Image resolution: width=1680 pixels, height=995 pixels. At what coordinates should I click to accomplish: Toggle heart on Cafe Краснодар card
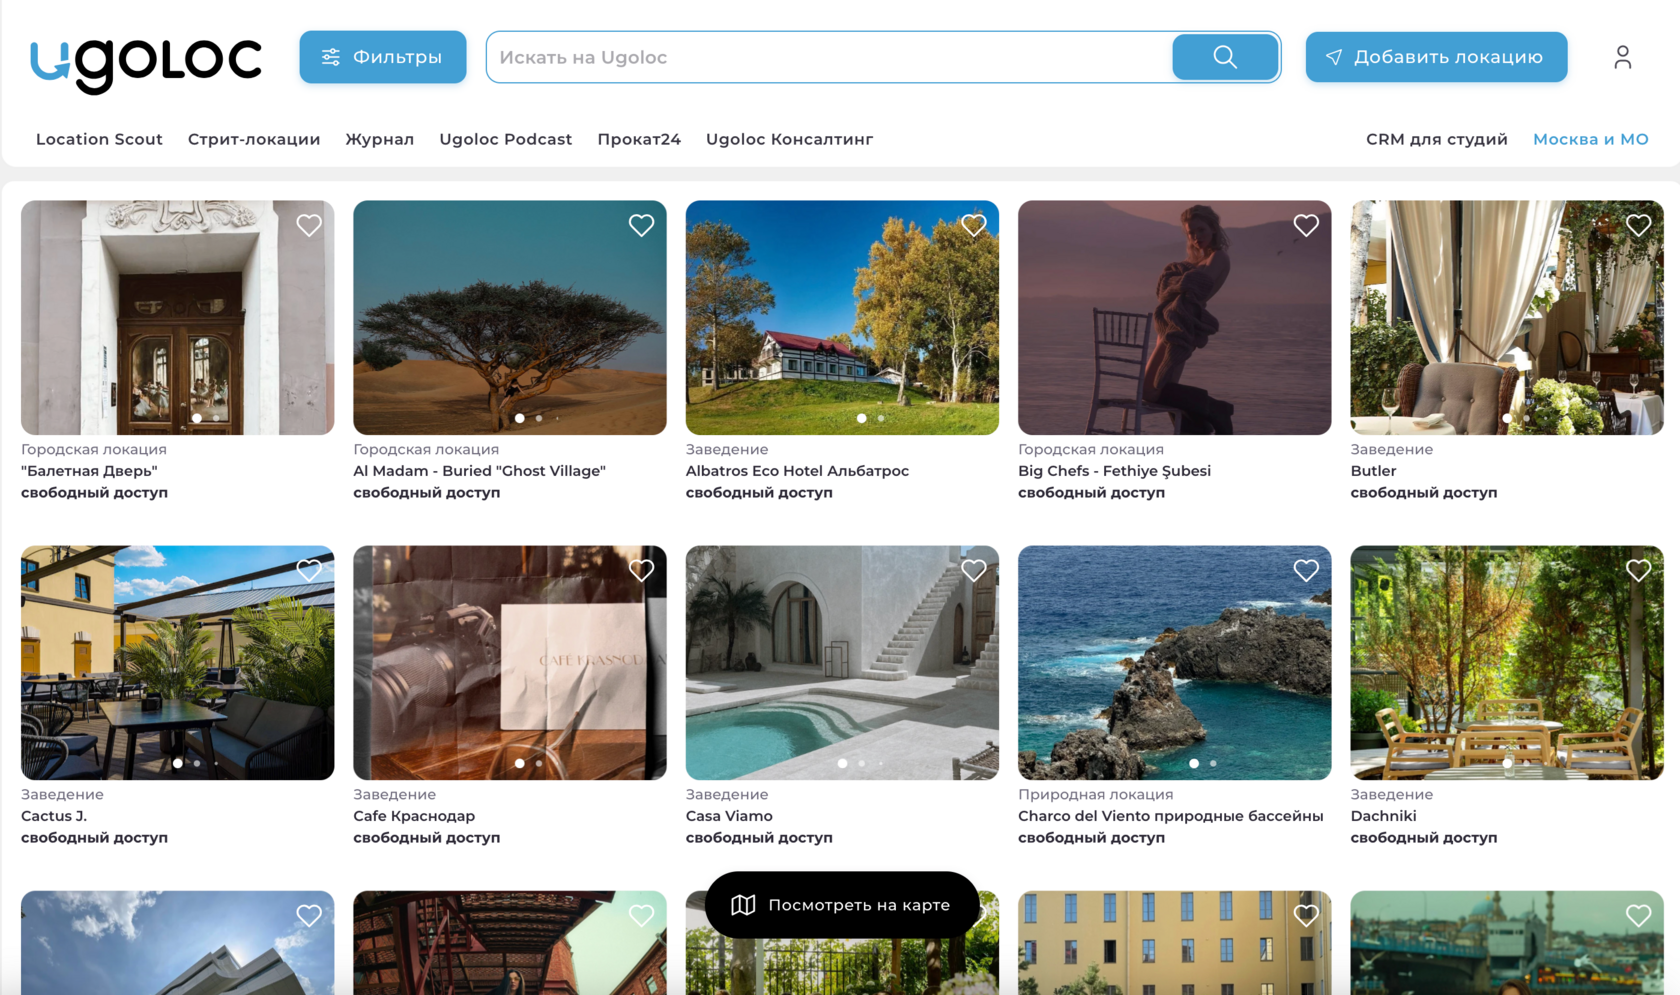click(x=641, y=570)
